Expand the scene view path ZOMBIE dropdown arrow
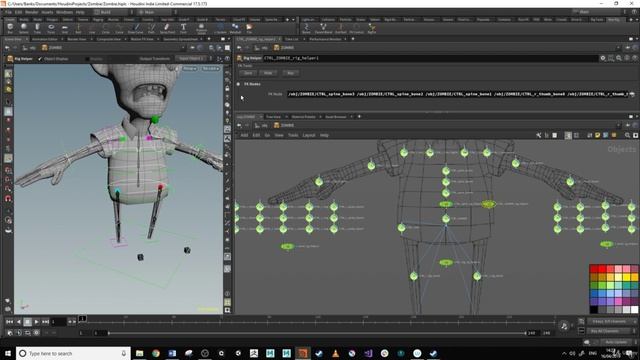The width and height of the screenshot is (640, 360). (182, 48)
